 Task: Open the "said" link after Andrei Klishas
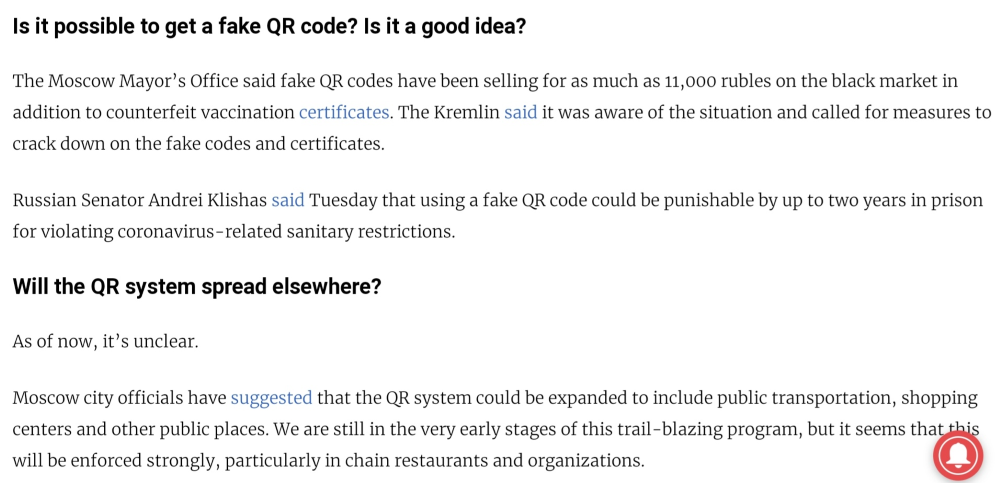click(x=288, y=200)
